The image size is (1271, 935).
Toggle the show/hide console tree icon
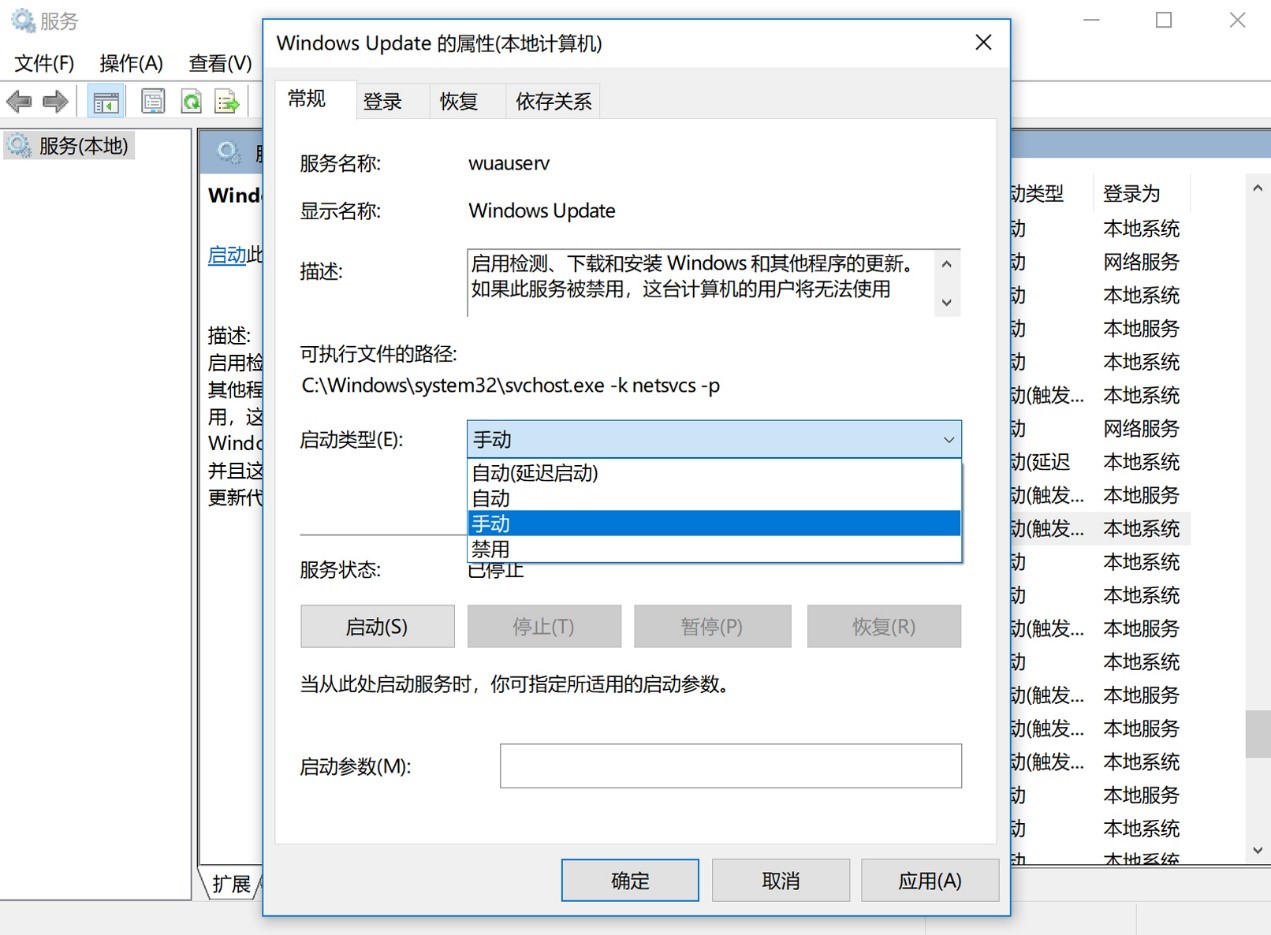coord(105,100)
